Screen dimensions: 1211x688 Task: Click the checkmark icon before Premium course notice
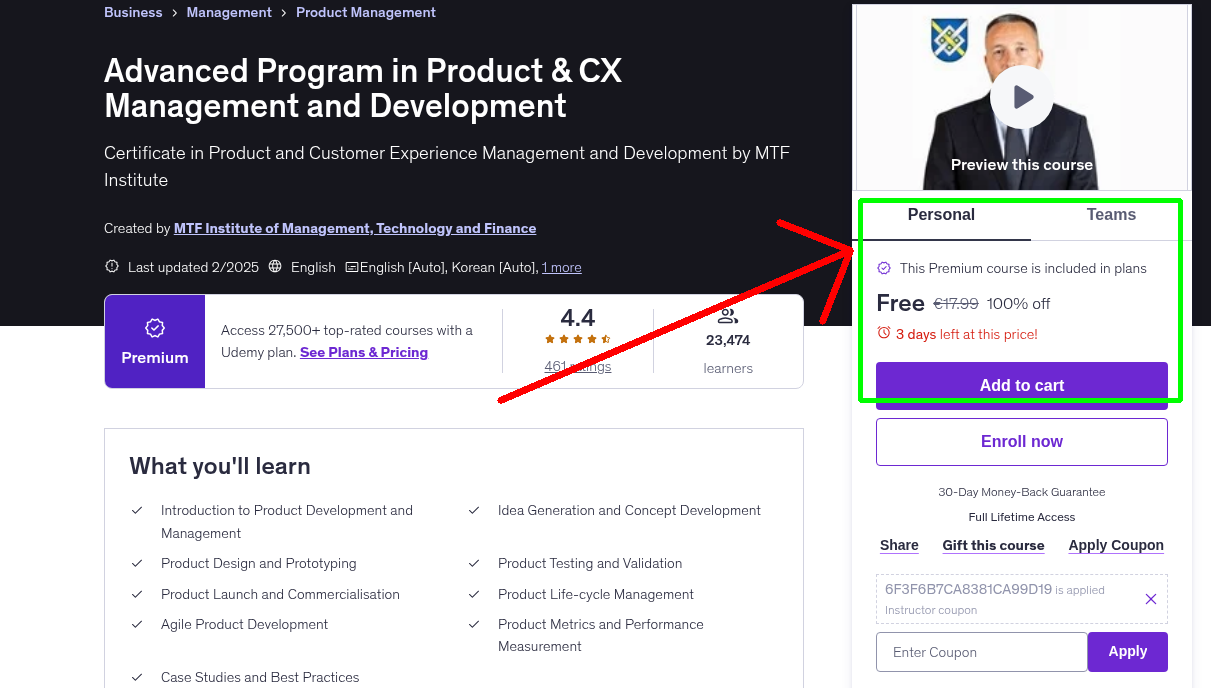884,268
